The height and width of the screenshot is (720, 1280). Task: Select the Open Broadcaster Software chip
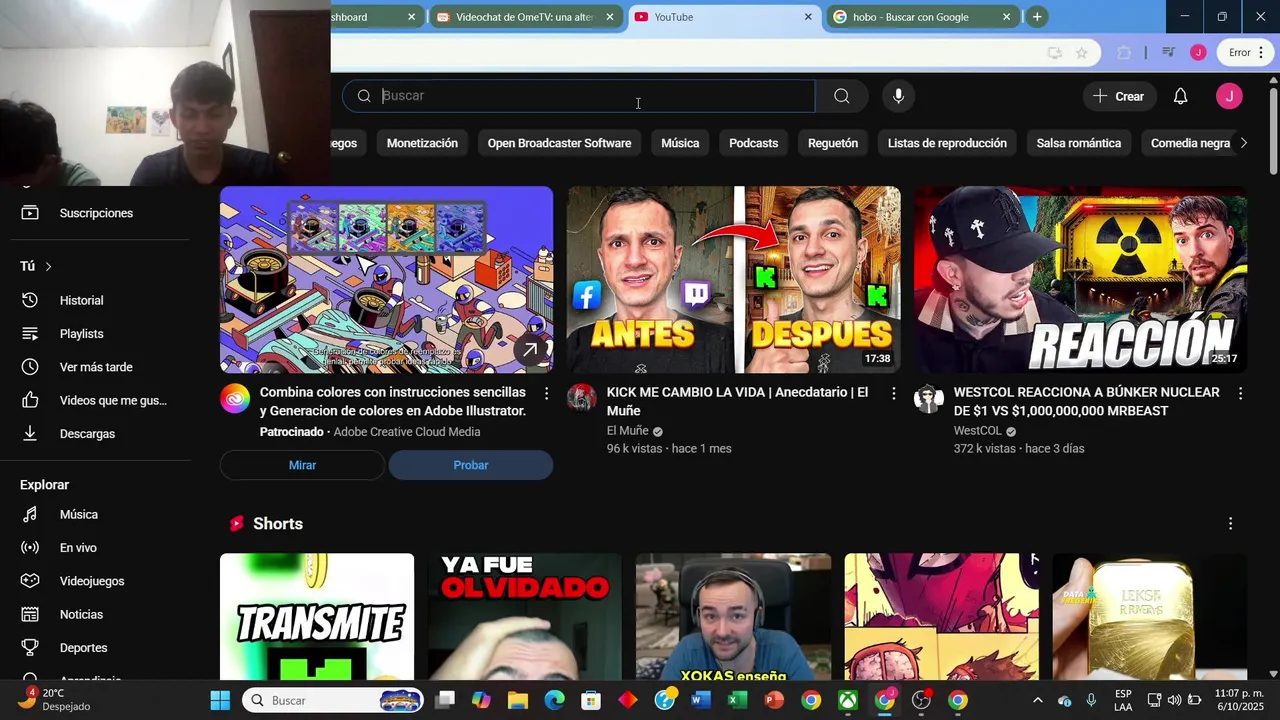(x=559, y=143)
